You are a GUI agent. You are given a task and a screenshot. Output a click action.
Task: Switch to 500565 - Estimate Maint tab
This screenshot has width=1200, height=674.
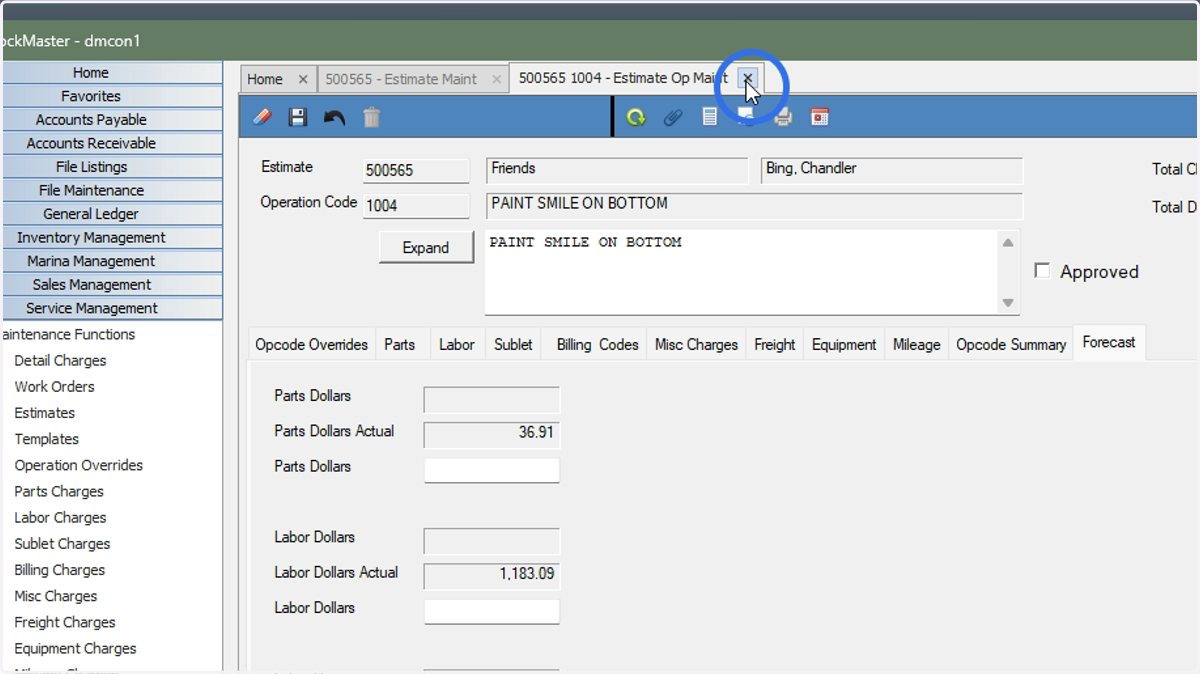pyautogui.click(x=415, y=79)
